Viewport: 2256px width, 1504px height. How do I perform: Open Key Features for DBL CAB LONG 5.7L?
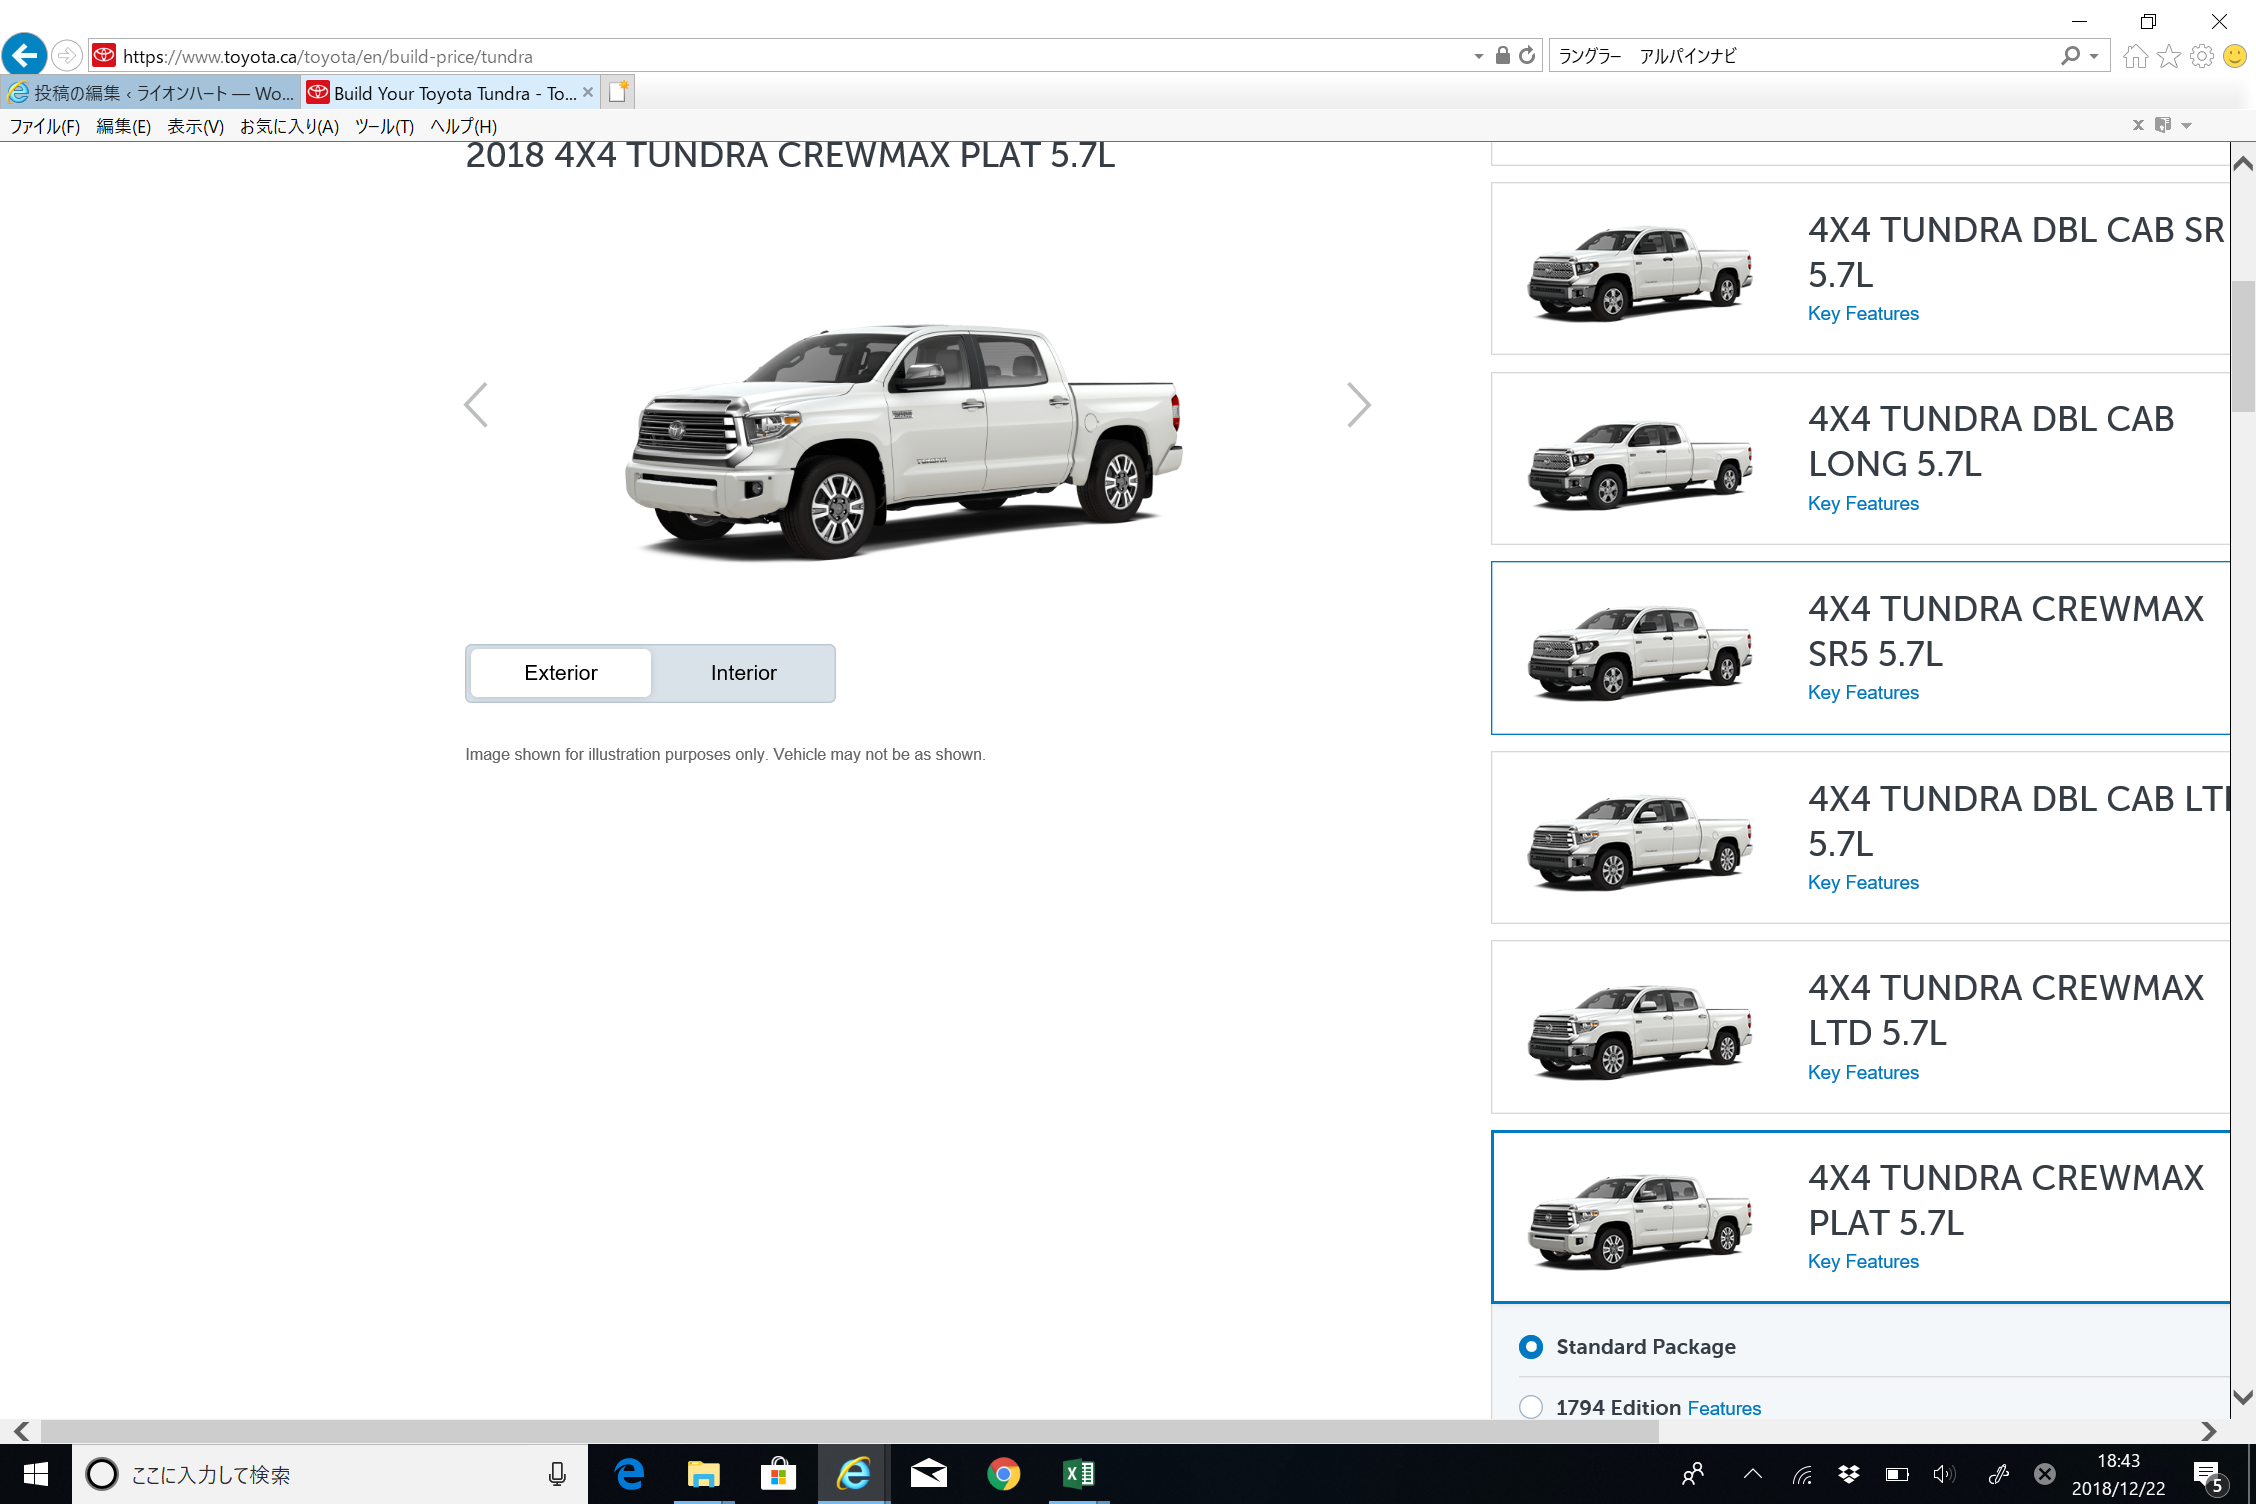[1863, 504]
